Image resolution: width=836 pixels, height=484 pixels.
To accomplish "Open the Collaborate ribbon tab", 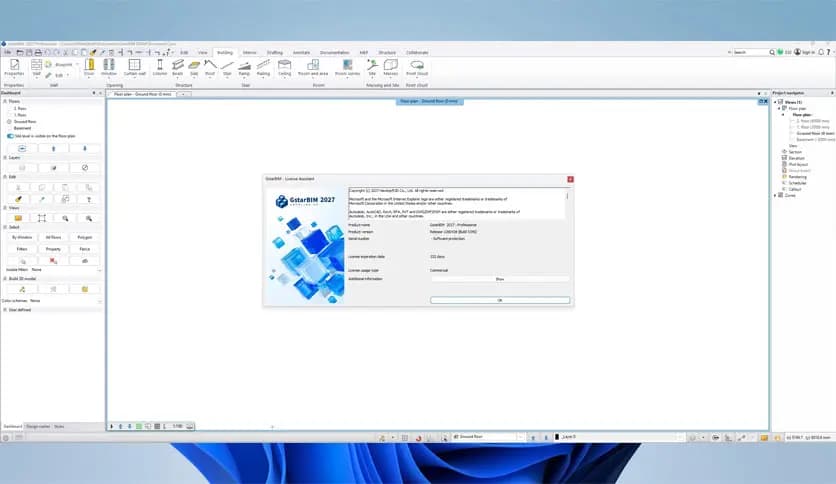I will point(417,52).
